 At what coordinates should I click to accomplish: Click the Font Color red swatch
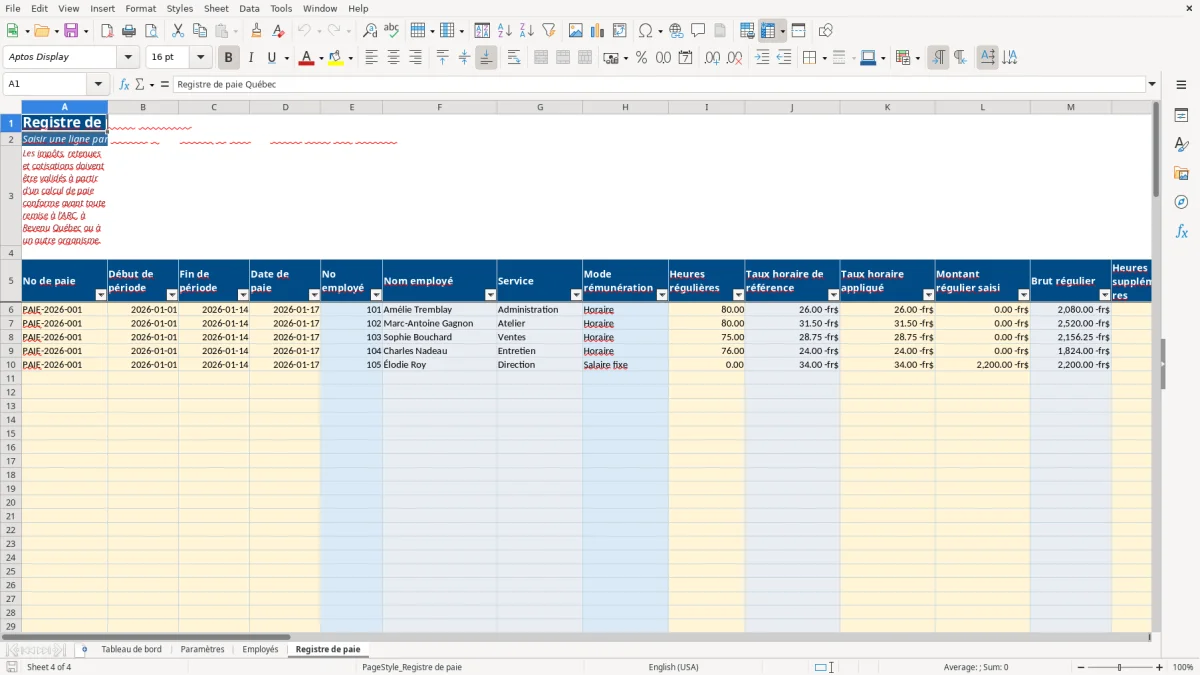coord(305,58)
